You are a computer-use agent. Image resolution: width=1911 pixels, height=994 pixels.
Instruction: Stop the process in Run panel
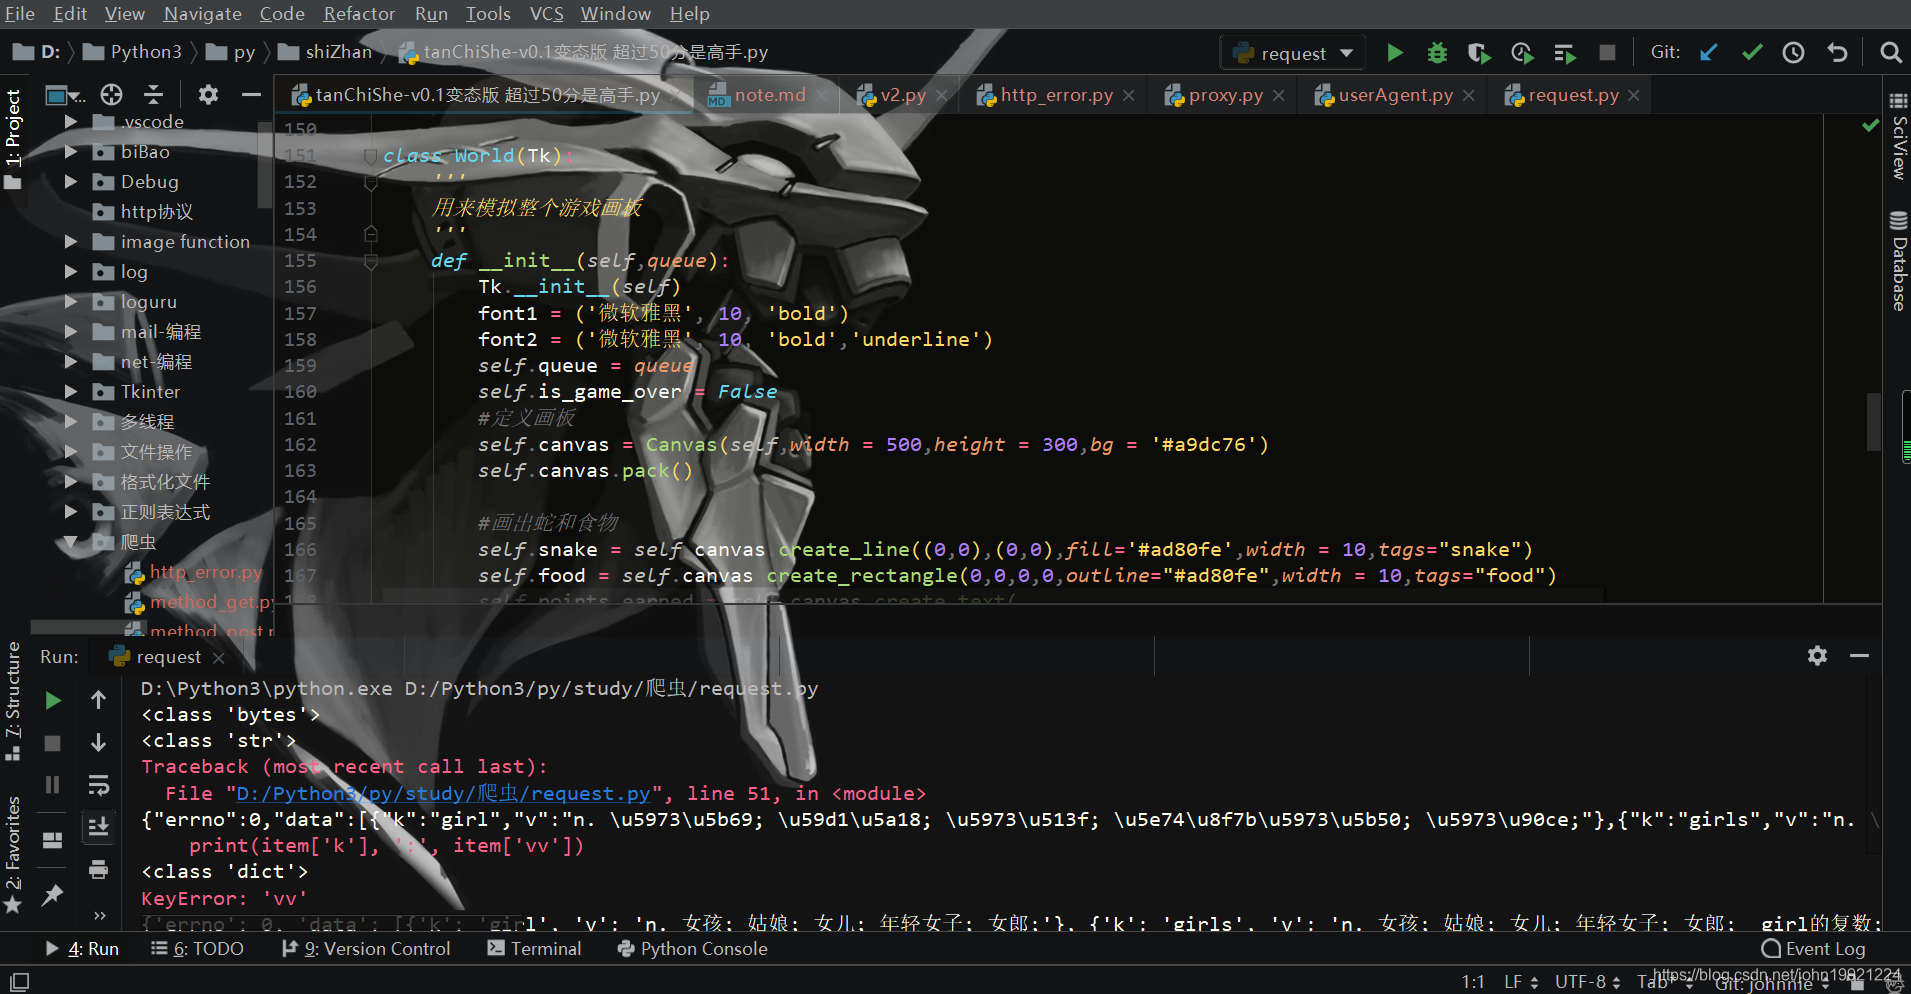click(x=53, y=743)
